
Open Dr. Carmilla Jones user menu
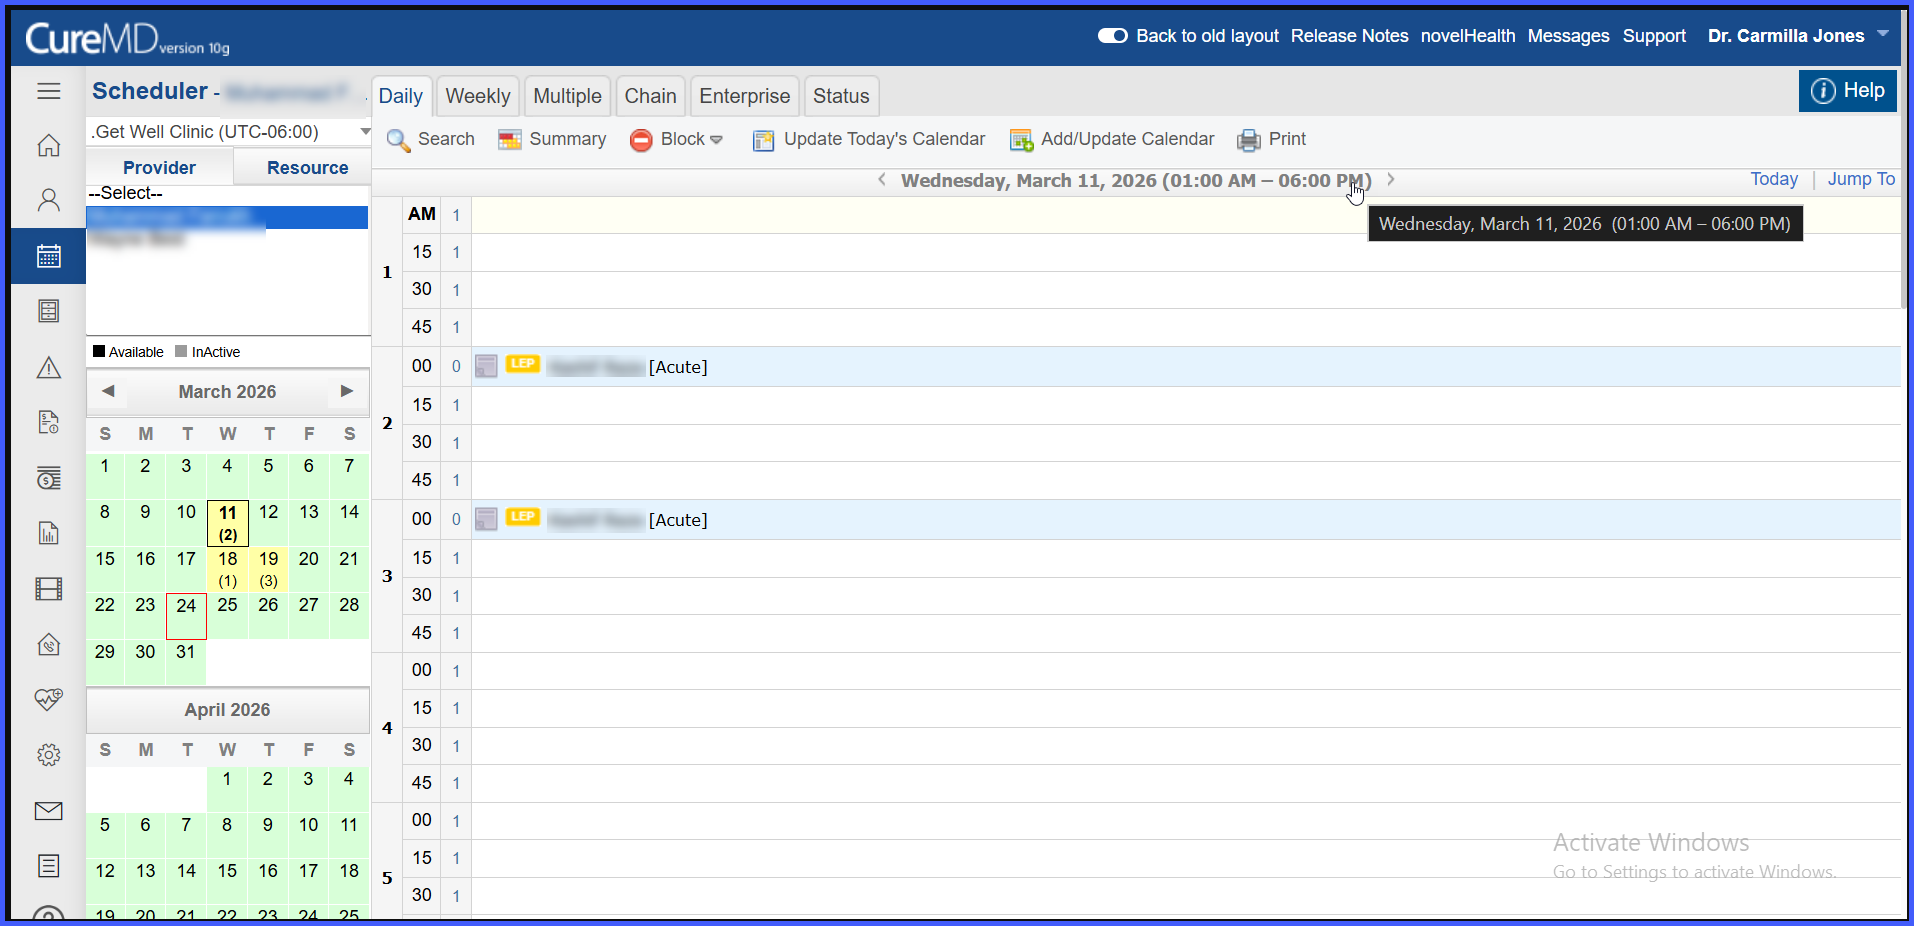click(x=1798, y=36)
